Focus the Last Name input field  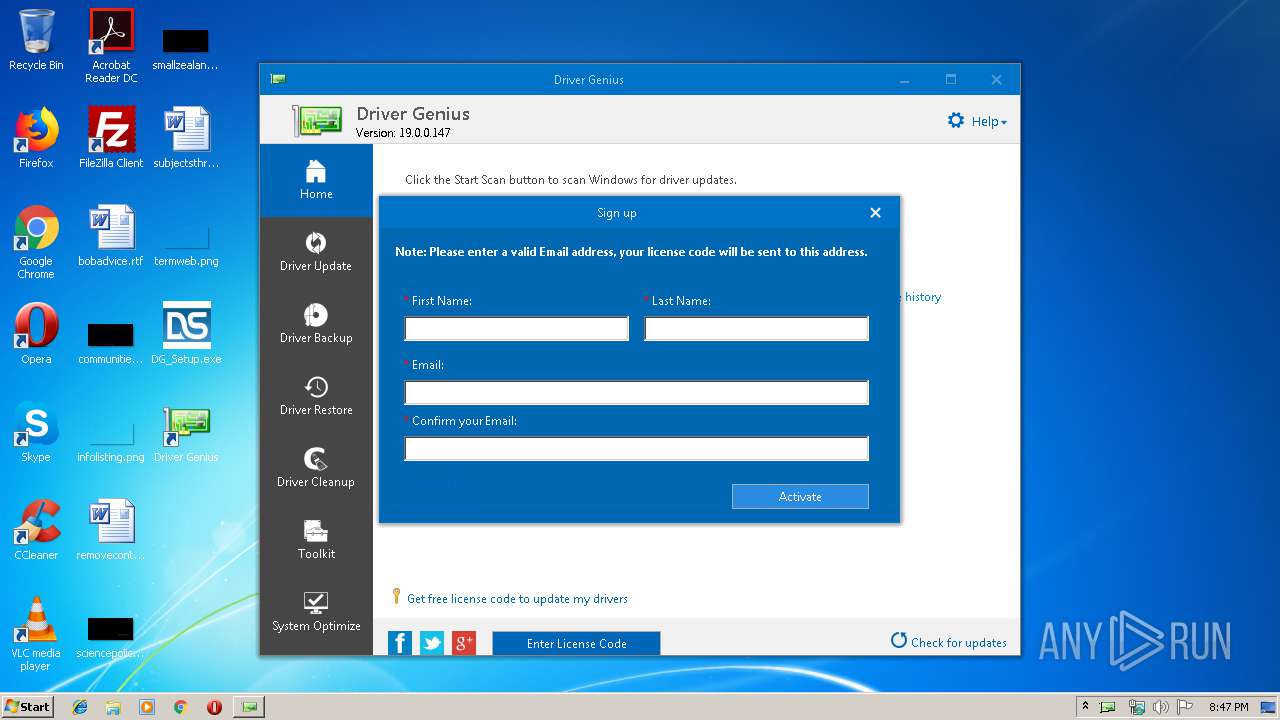pyautogui.click(x=757, y=329)
